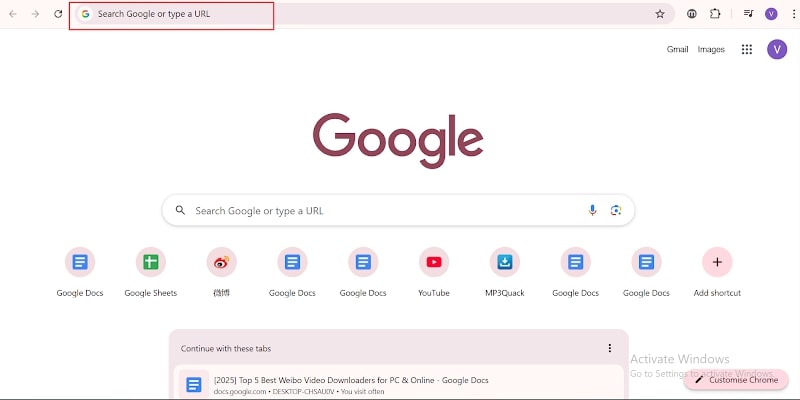Click the magnifier icon in the search box
800x400 pixels.
coord(180,210)
